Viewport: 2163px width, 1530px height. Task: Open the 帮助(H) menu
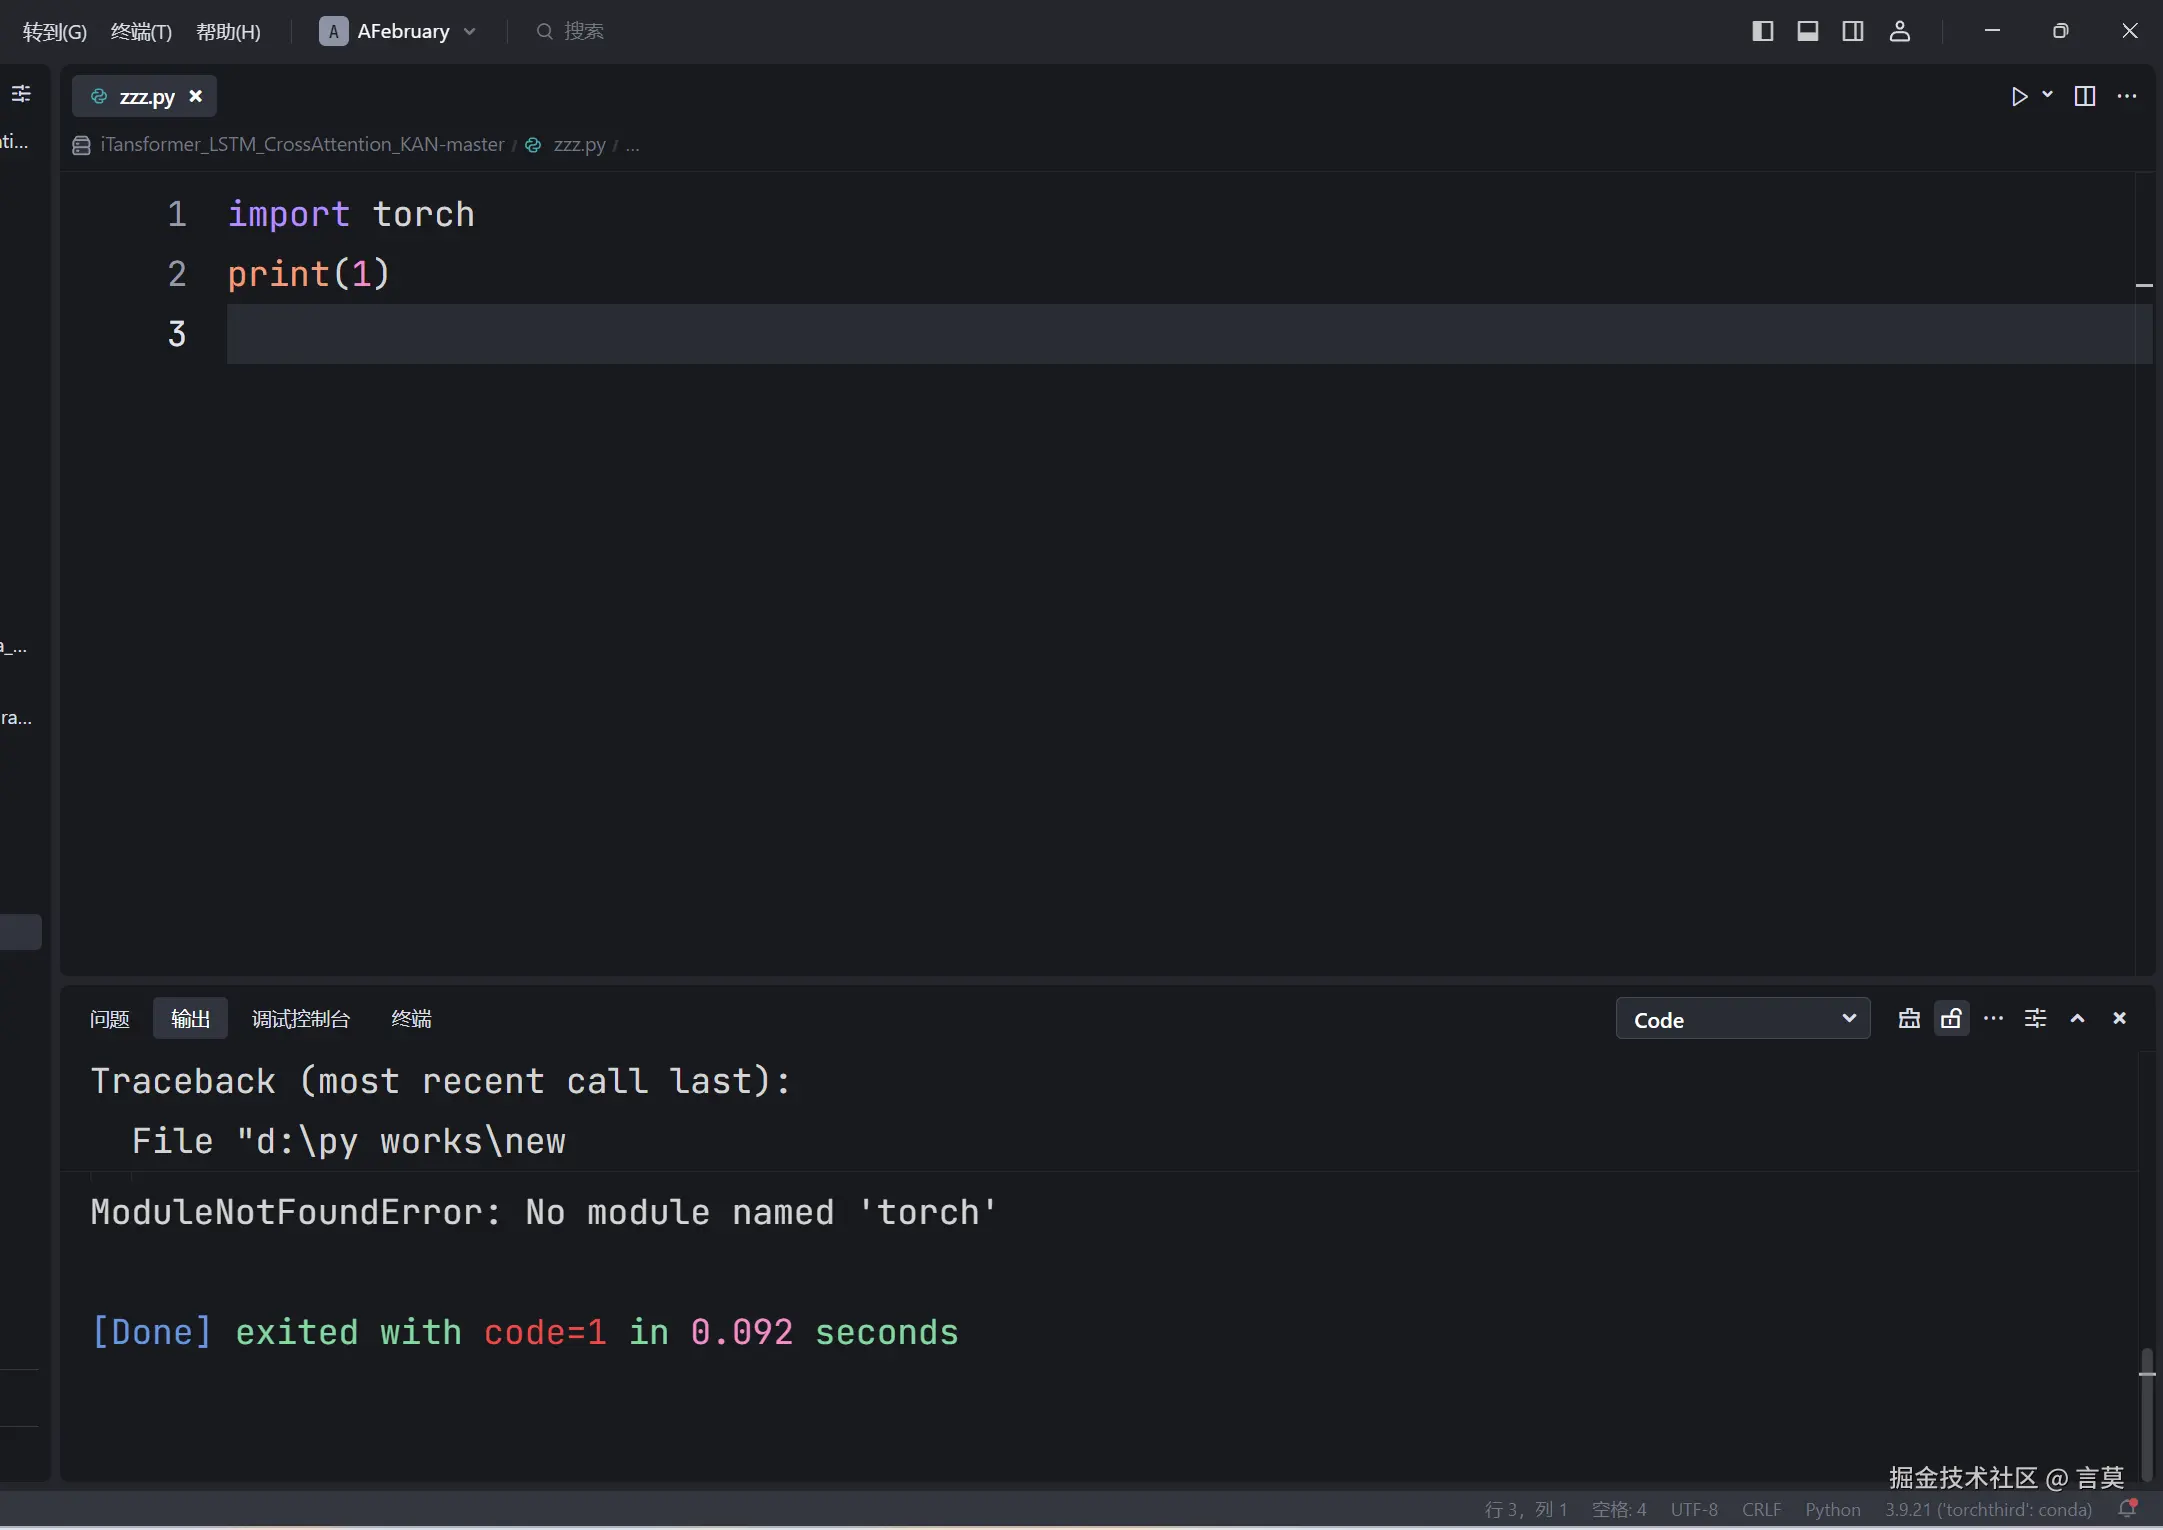click(228, 32)
